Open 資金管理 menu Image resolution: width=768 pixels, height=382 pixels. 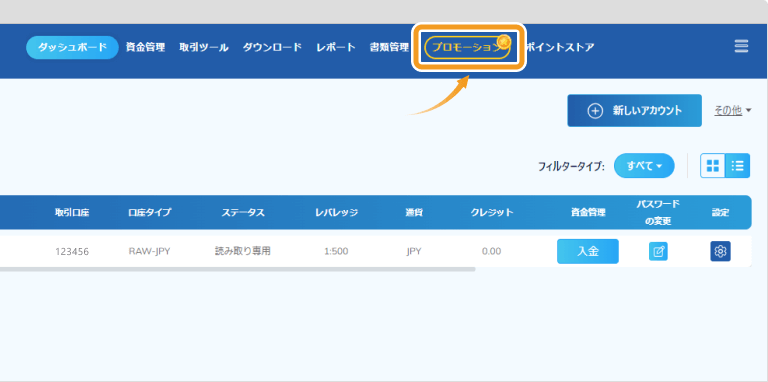click(x=145, y=48)
